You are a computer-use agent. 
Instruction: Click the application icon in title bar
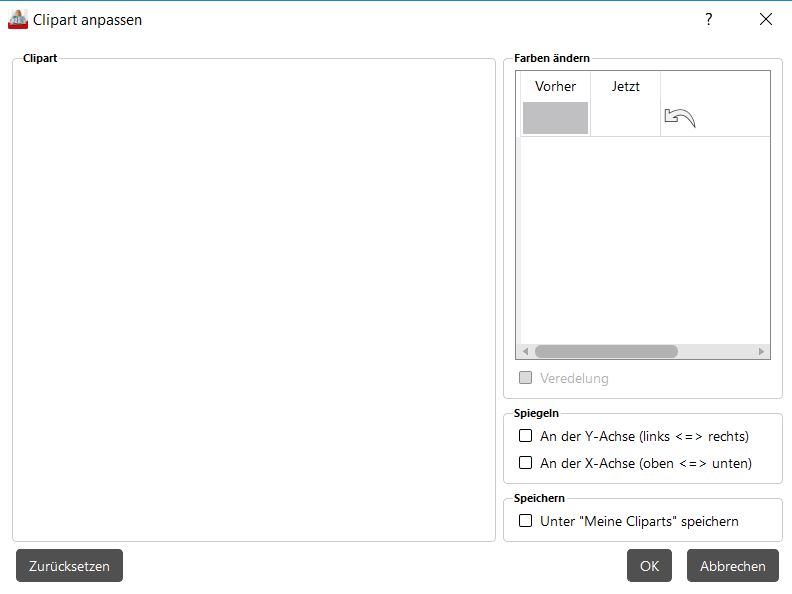coord(18,20)
